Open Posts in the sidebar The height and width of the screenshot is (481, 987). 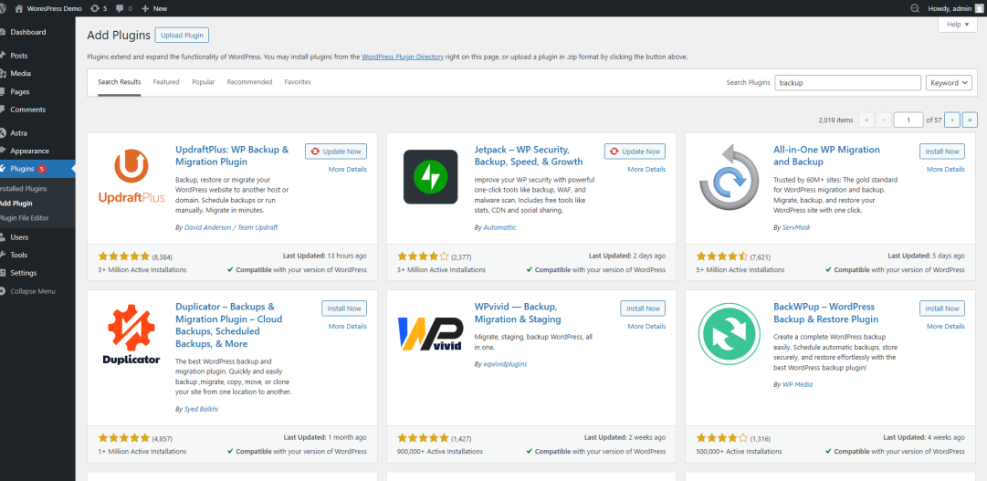[19, 55]
